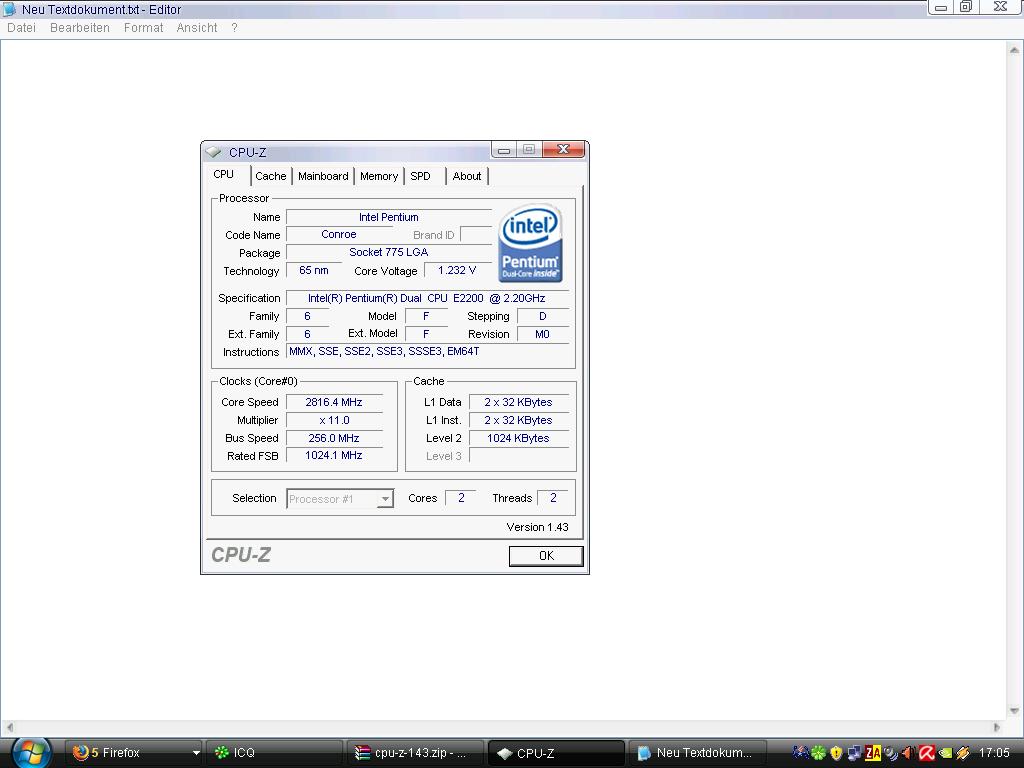Click the horizontal scrollbar left arrow
This screenshot has height=768, width=1024.
pyautogui.click(x=10, y=728)
